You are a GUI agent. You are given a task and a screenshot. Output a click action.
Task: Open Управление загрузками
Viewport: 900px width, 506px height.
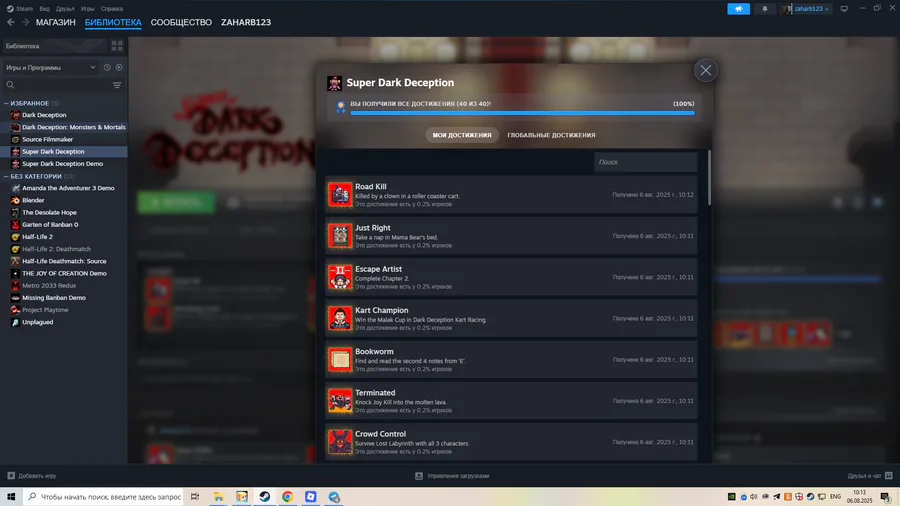tap(452, 476)
